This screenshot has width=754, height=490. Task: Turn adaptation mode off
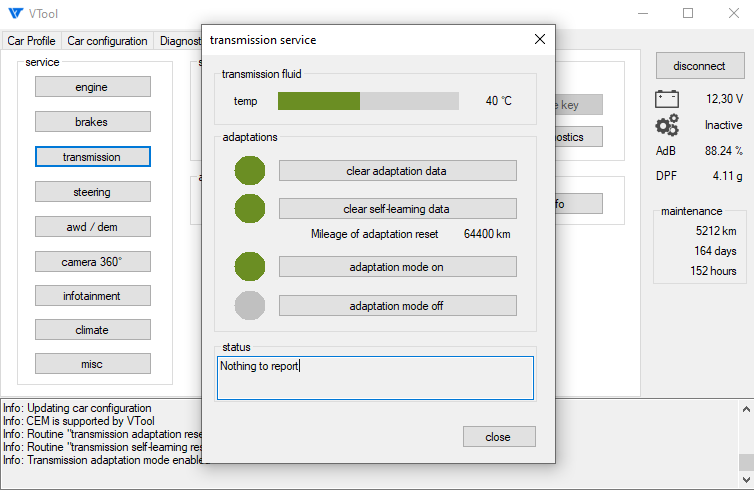397,305
